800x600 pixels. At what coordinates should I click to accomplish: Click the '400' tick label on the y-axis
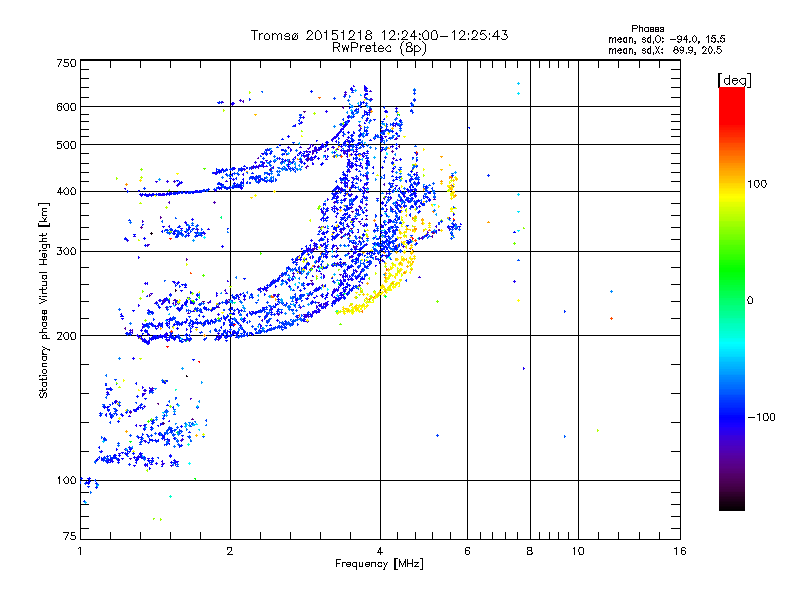point(66,192)
